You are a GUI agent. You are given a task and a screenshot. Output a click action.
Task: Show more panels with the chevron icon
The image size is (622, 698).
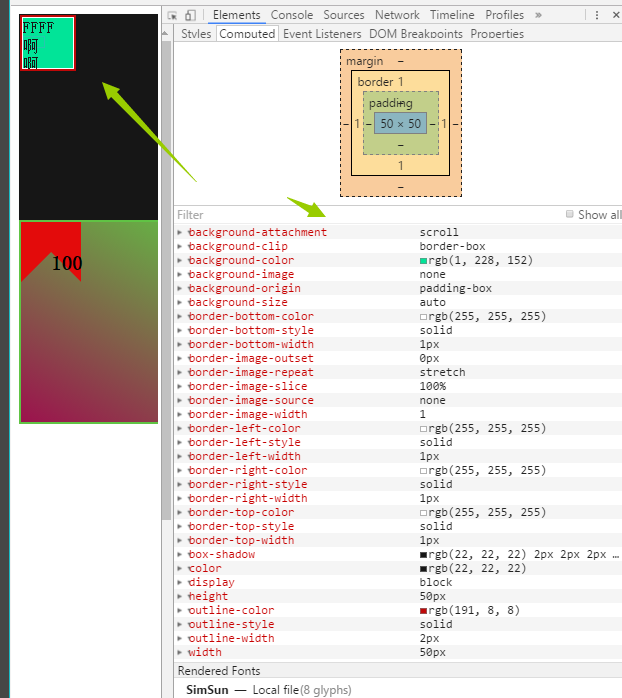pos(538,15)
